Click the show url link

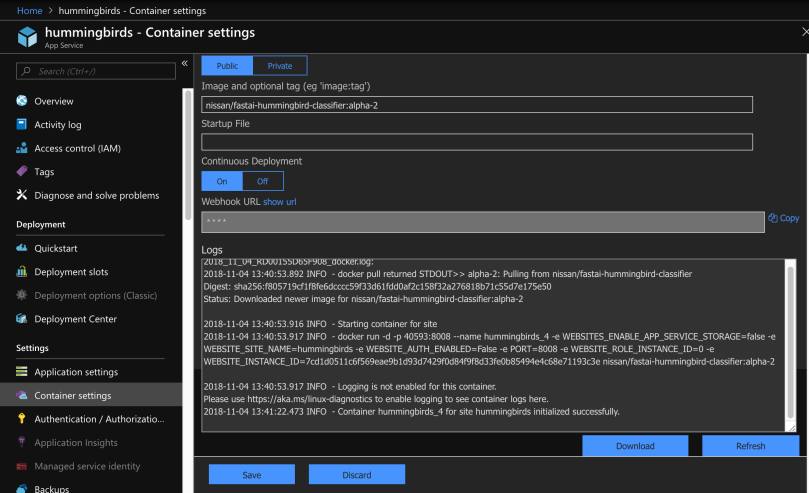coord(279,202)
